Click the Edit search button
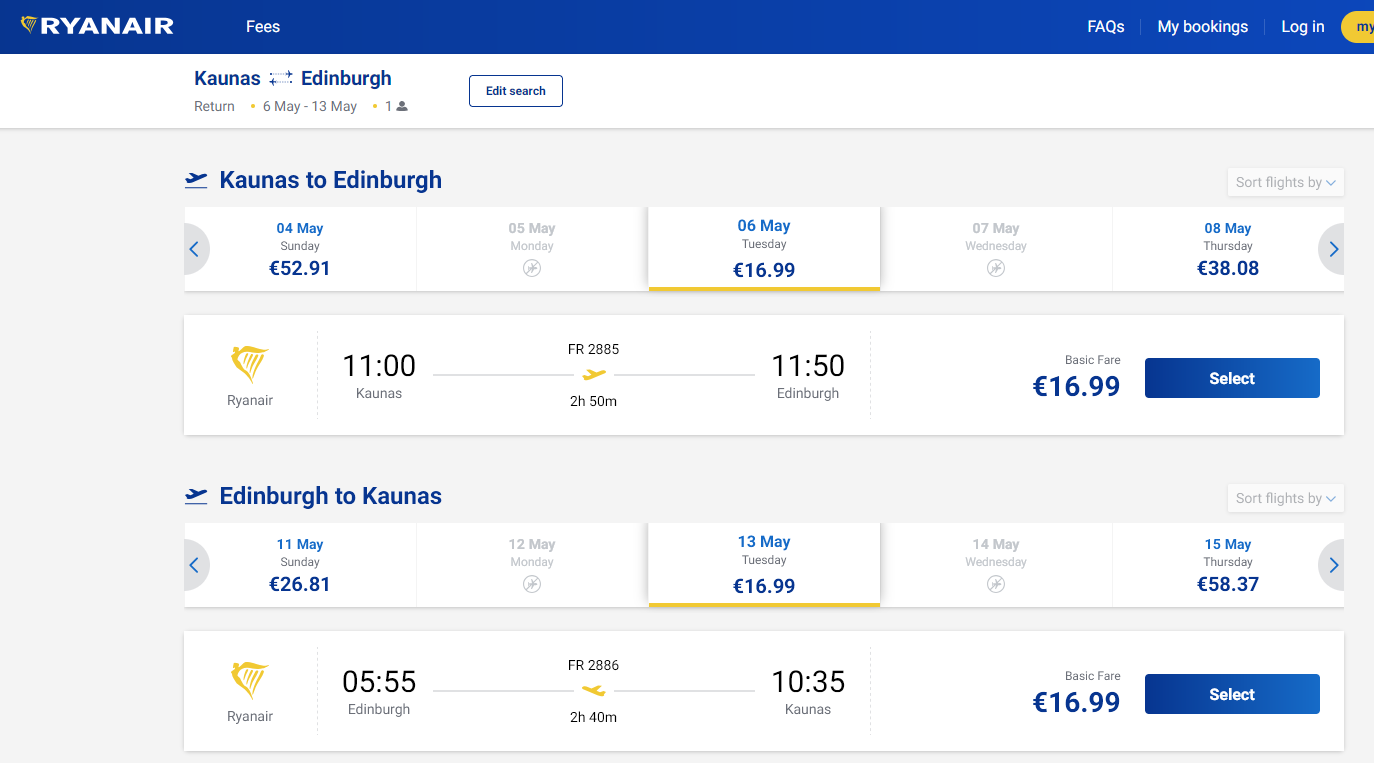 click(x=515, y=91)
